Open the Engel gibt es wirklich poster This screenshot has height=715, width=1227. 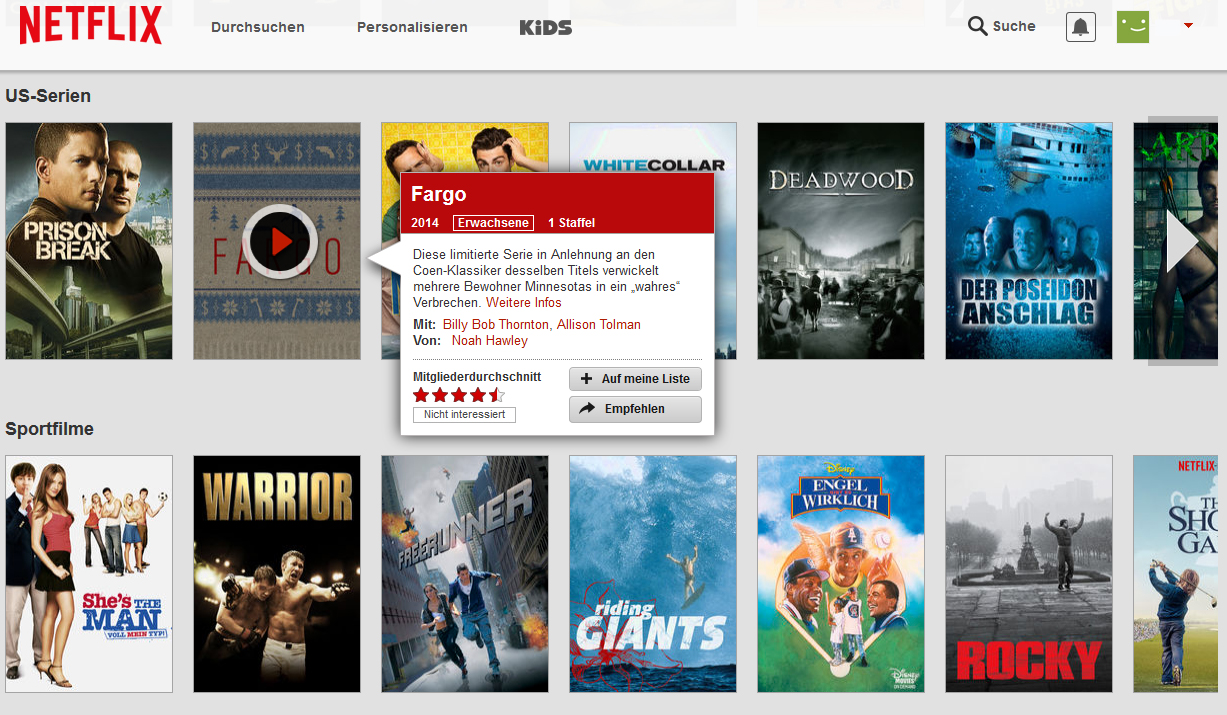click(x=841, y=574)
